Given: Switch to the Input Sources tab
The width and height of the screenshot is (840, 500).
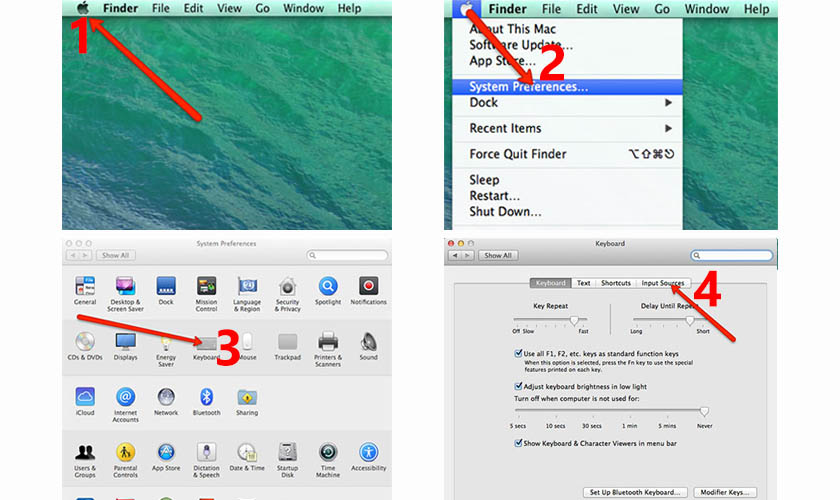Looking at the screenshot, I should click(x=663, y=283).
